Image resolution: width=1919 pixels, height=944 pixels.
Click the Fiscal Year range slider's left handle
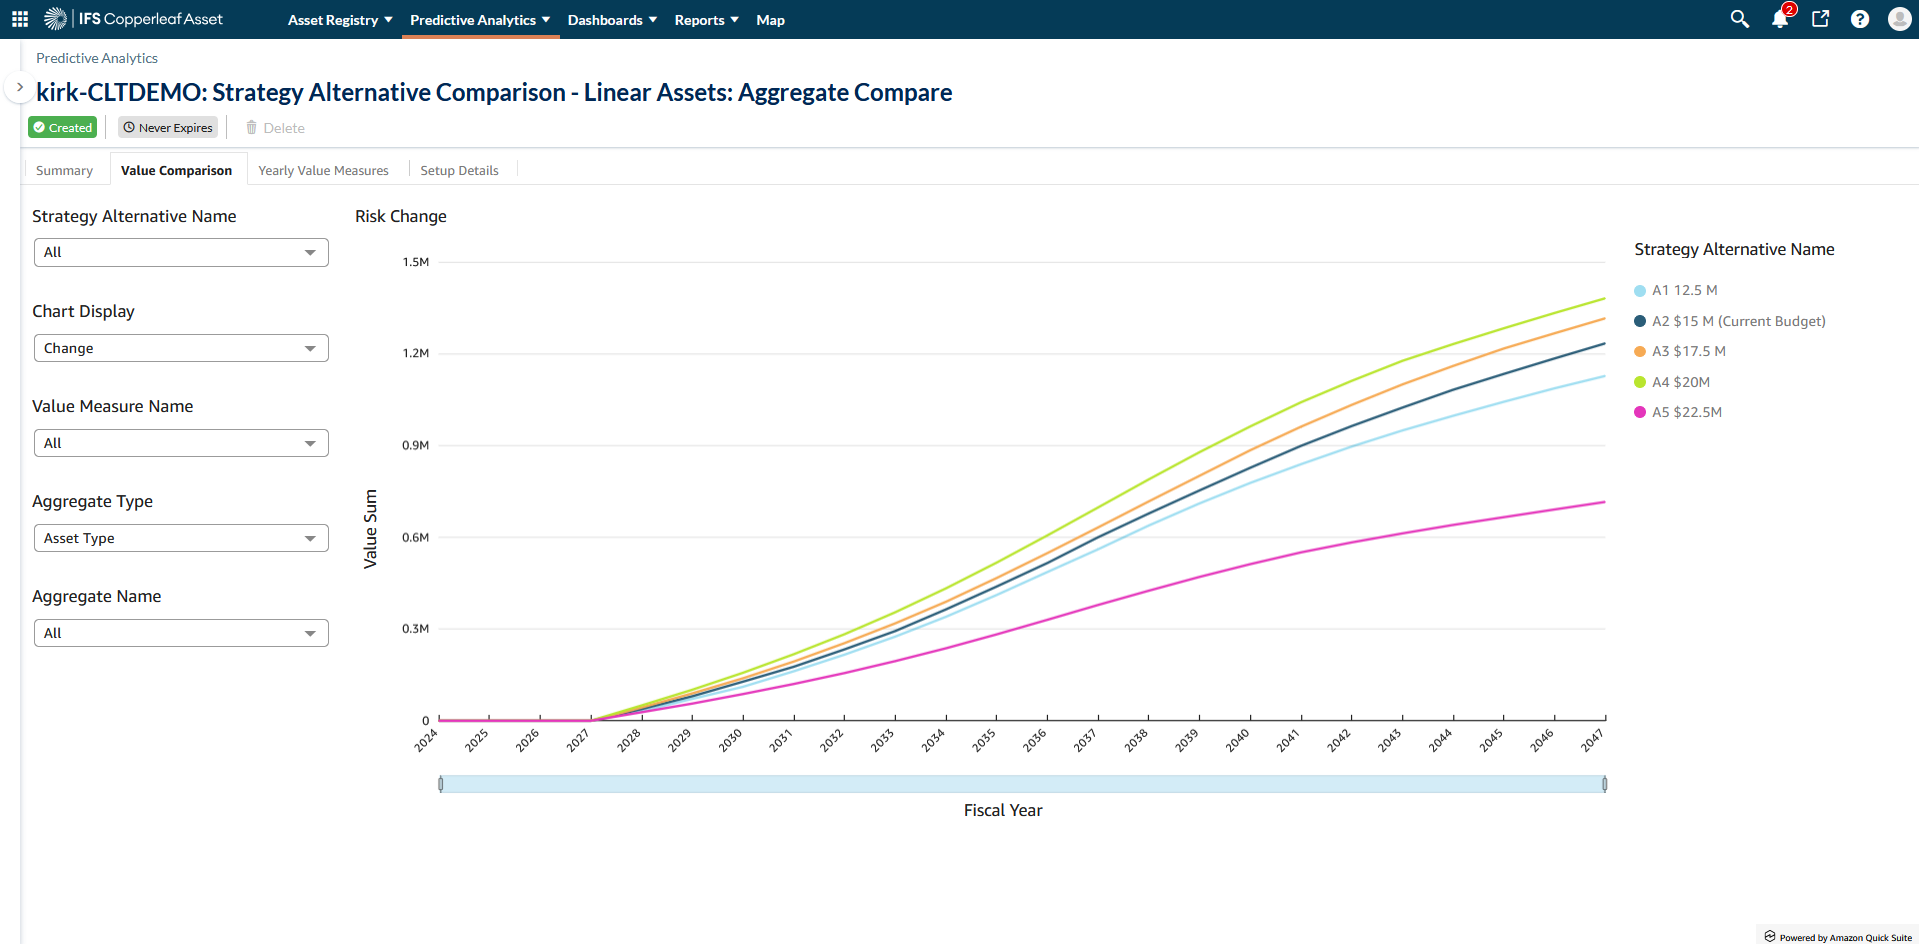(441, 784)
